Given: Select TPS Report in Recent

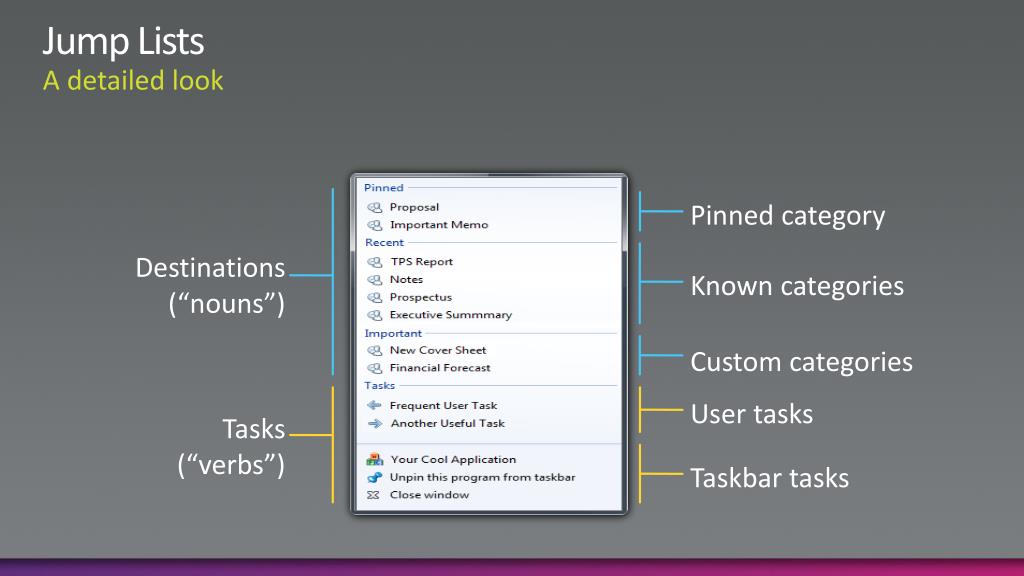Looking at the screenshot, I should pos(421,261).
